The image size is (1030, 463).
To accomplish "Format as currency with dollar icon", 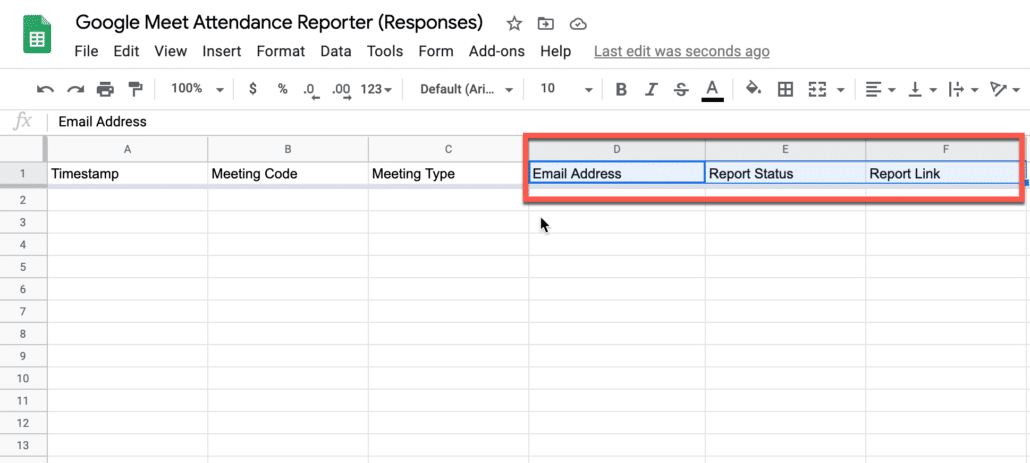I will pyautogui.click(x=253, y=89).
